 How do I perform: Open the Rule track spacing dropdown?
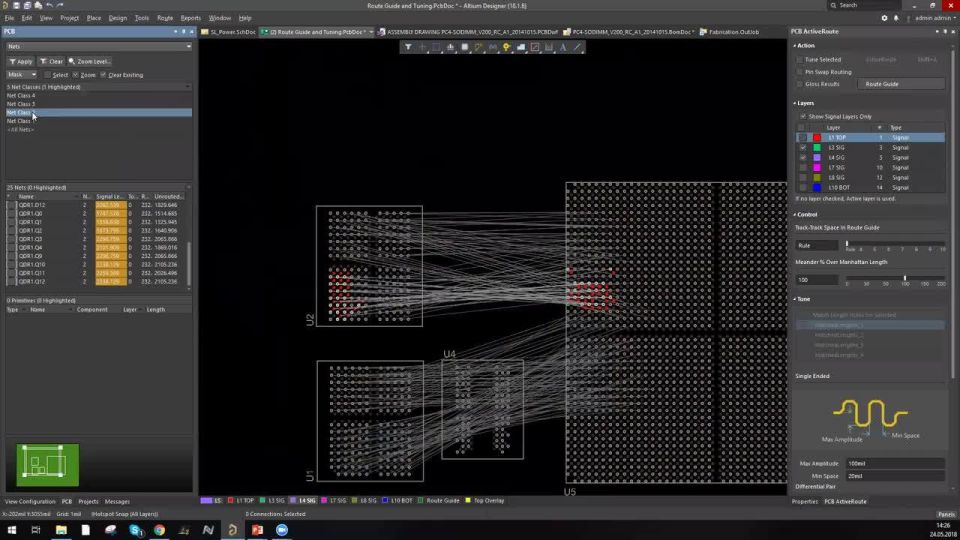[x=816, y=246]
